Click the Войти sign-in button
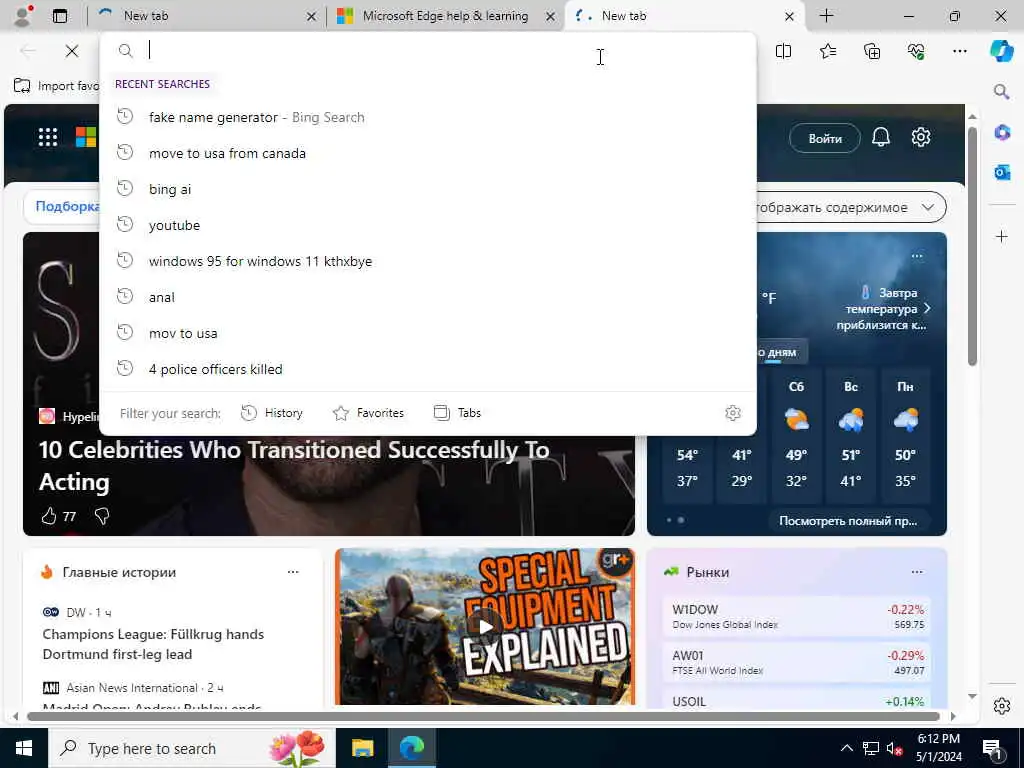The height and width of the screenshot is (768, 1024). pos(825,138)
